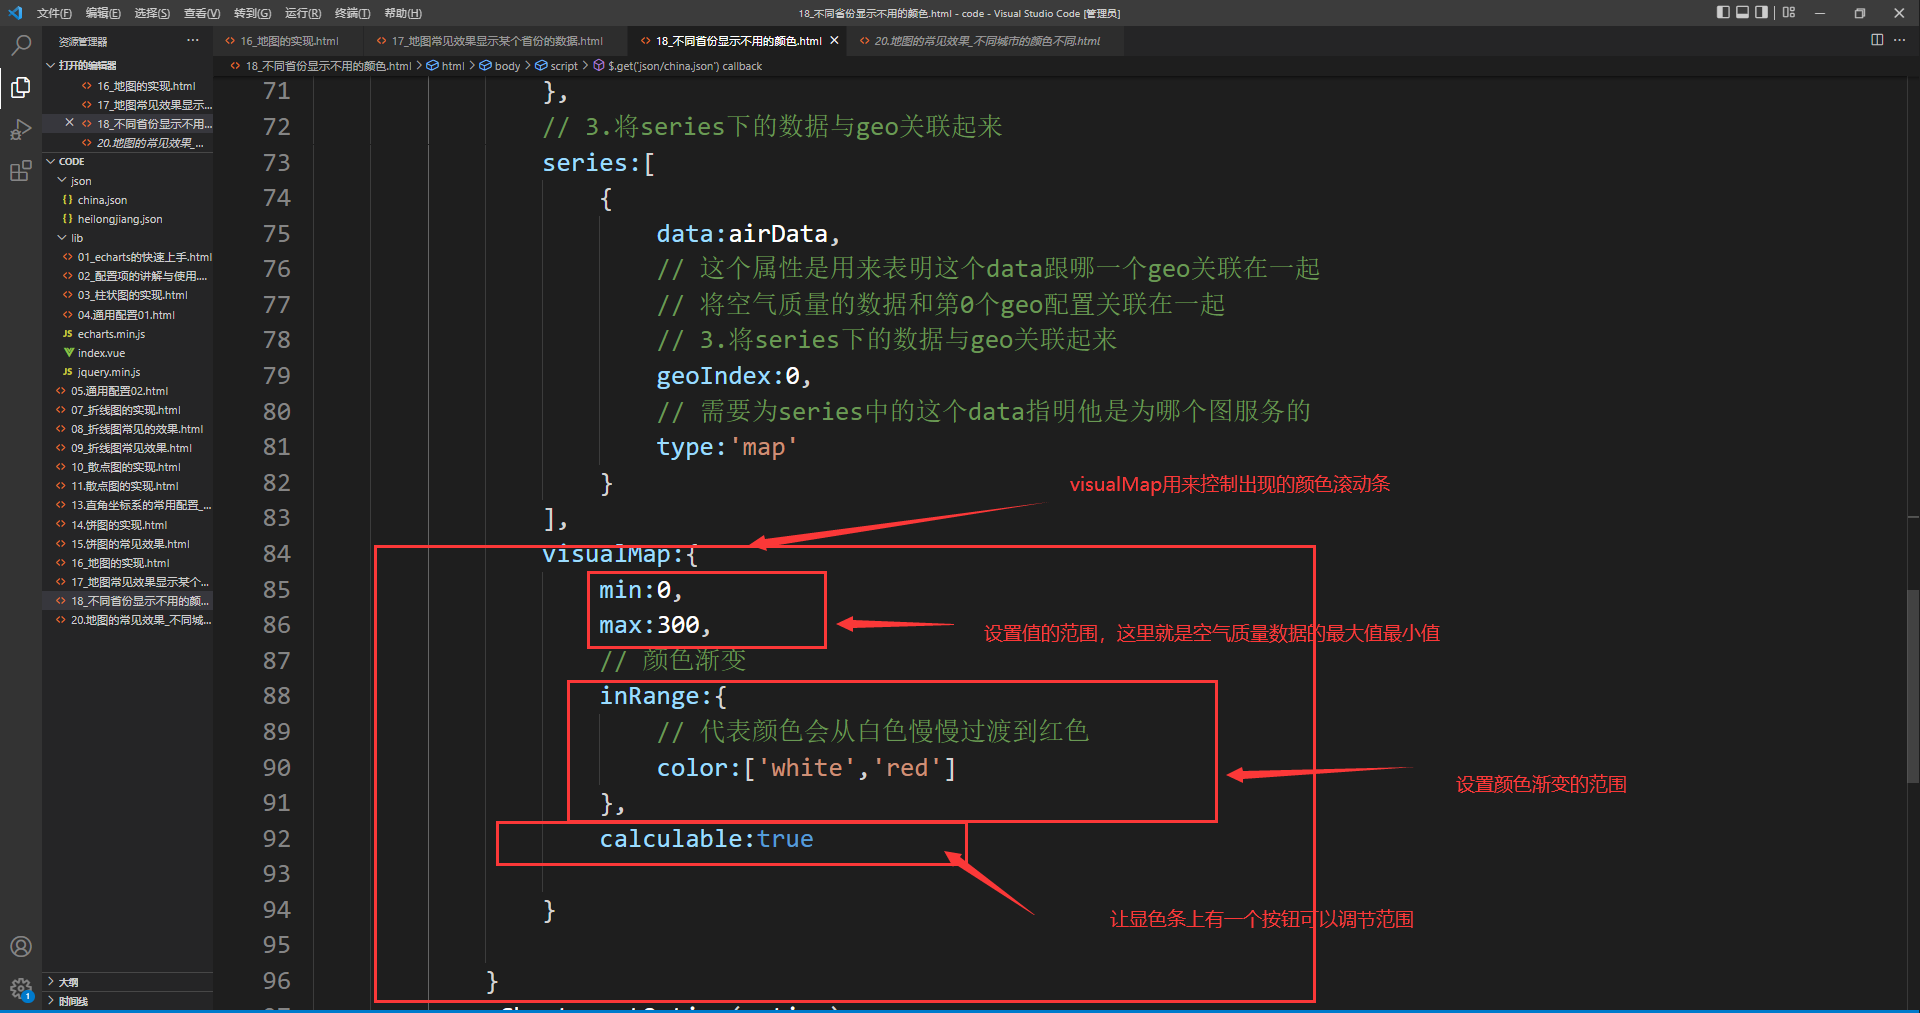Viewport: 1920px width, 1013px height.
Task: Open the 查看(V) menu
Action: [x=202, y=13]
